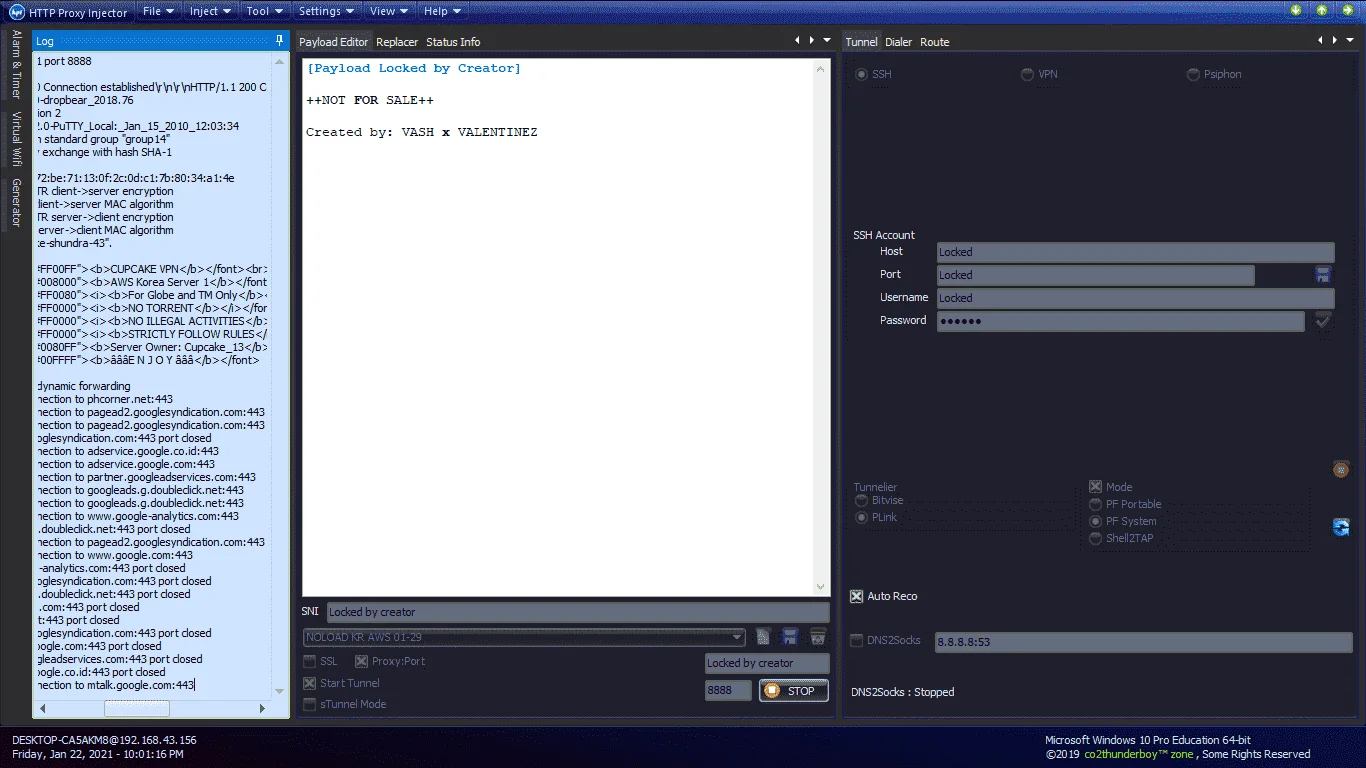The width and height of the screenshot is (1366, 768).
Task: Click the Log horizontal scrollbar thumb
Action: pyautogui.click(x=137, y=708)
